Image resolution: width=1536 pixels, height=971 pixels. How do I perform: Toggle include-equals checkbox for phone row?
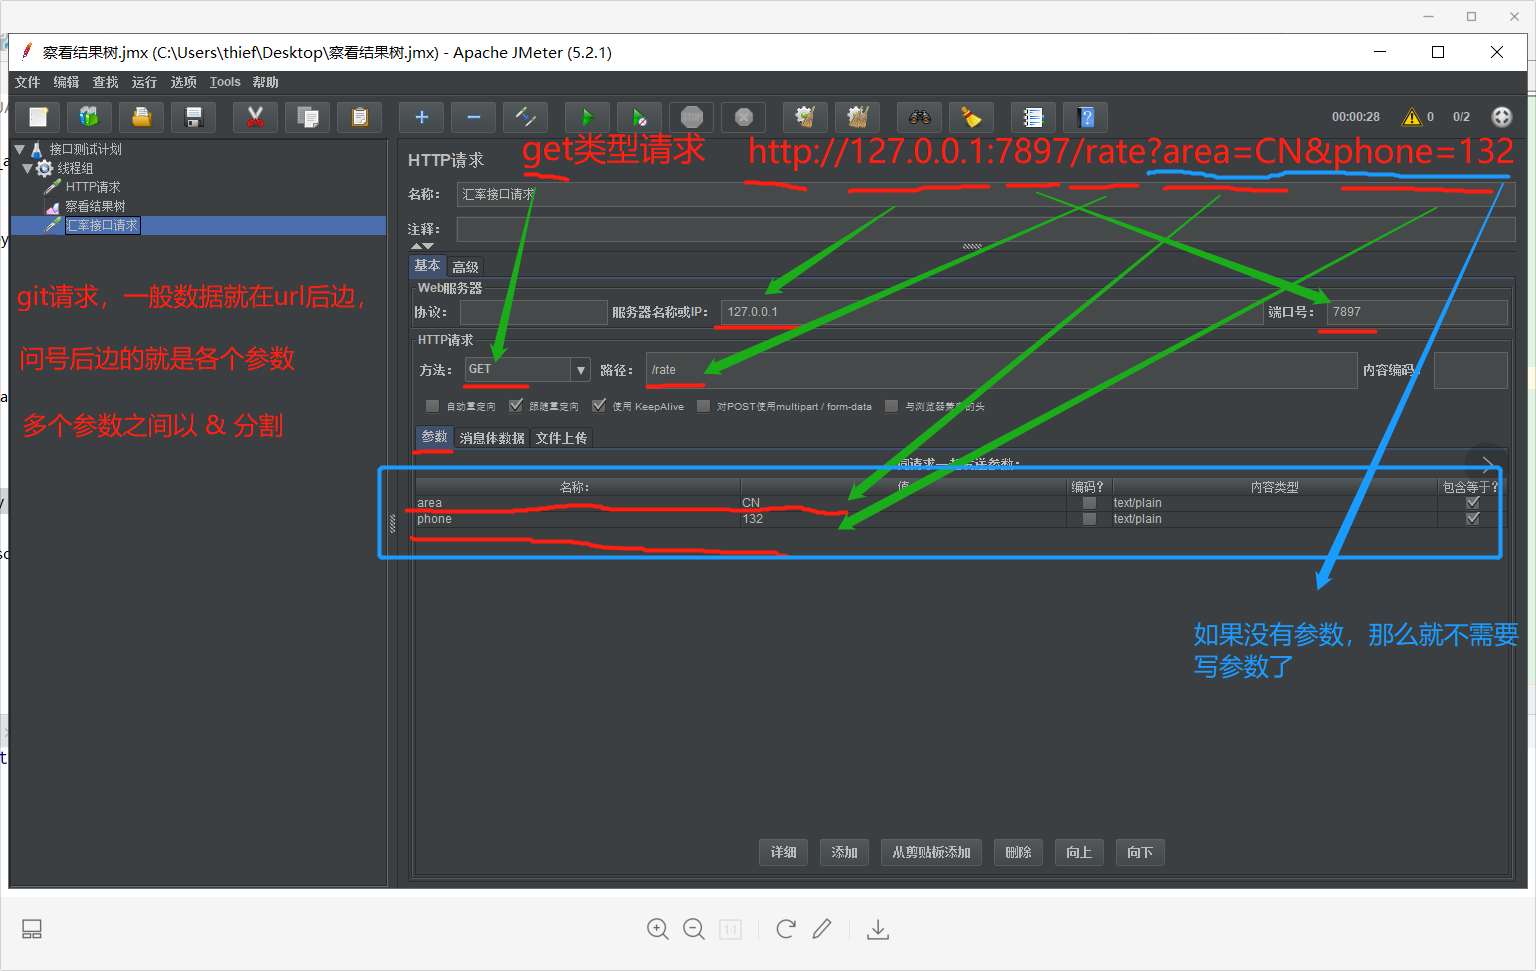1472,519
